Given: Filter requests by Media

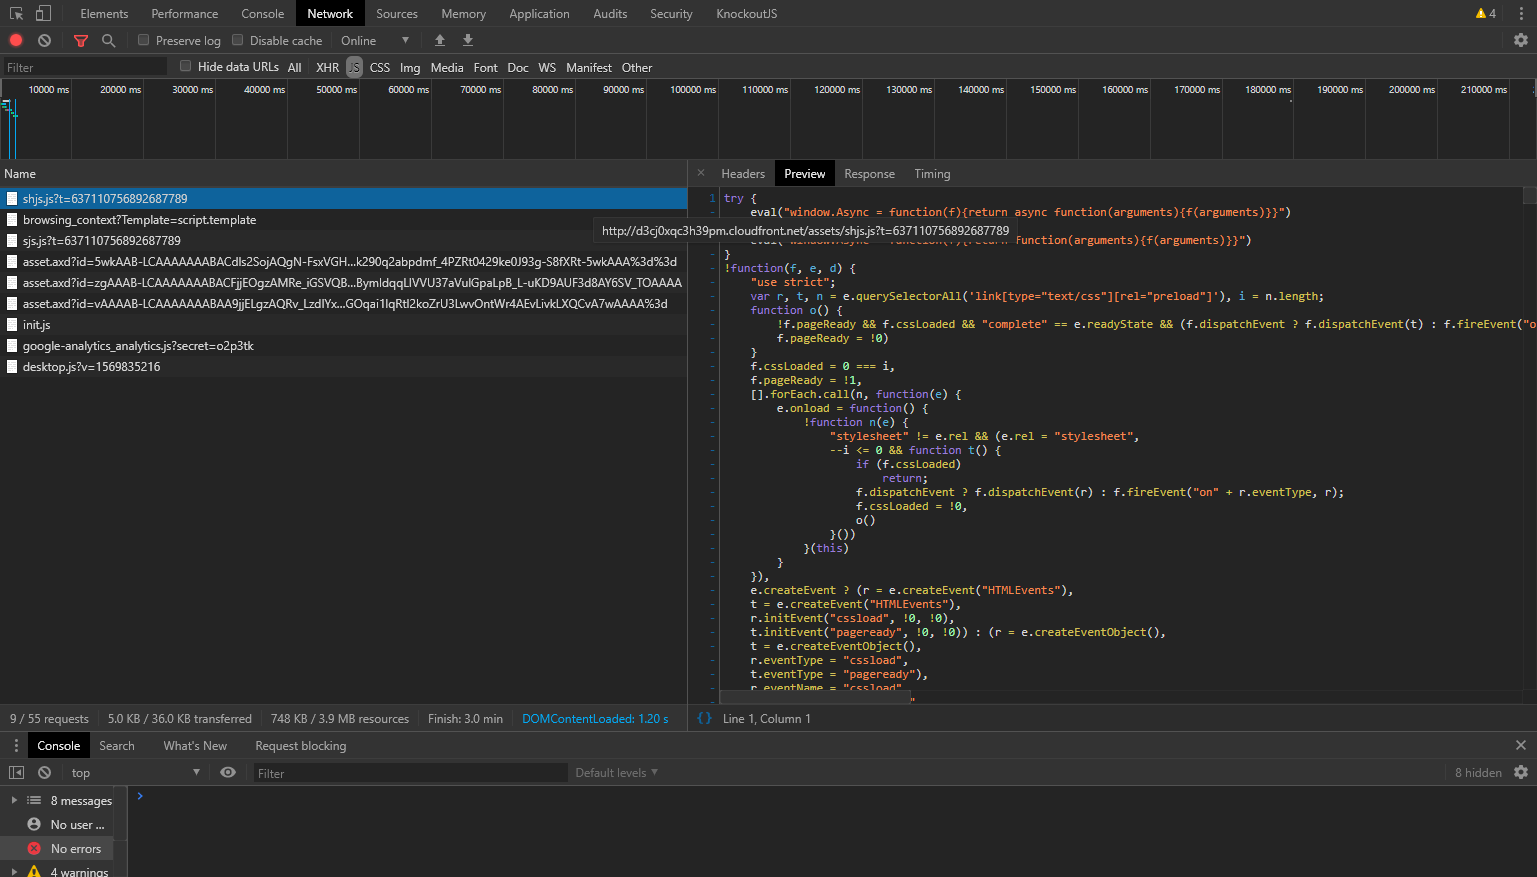Looking at the screenshot, I should [447, 67].
